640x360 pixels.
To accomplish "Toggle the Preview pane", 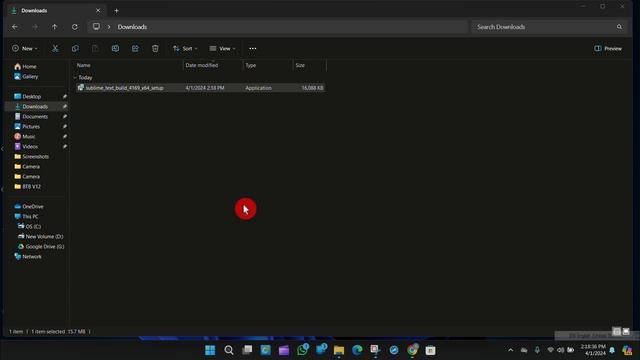I will (608, 49).
